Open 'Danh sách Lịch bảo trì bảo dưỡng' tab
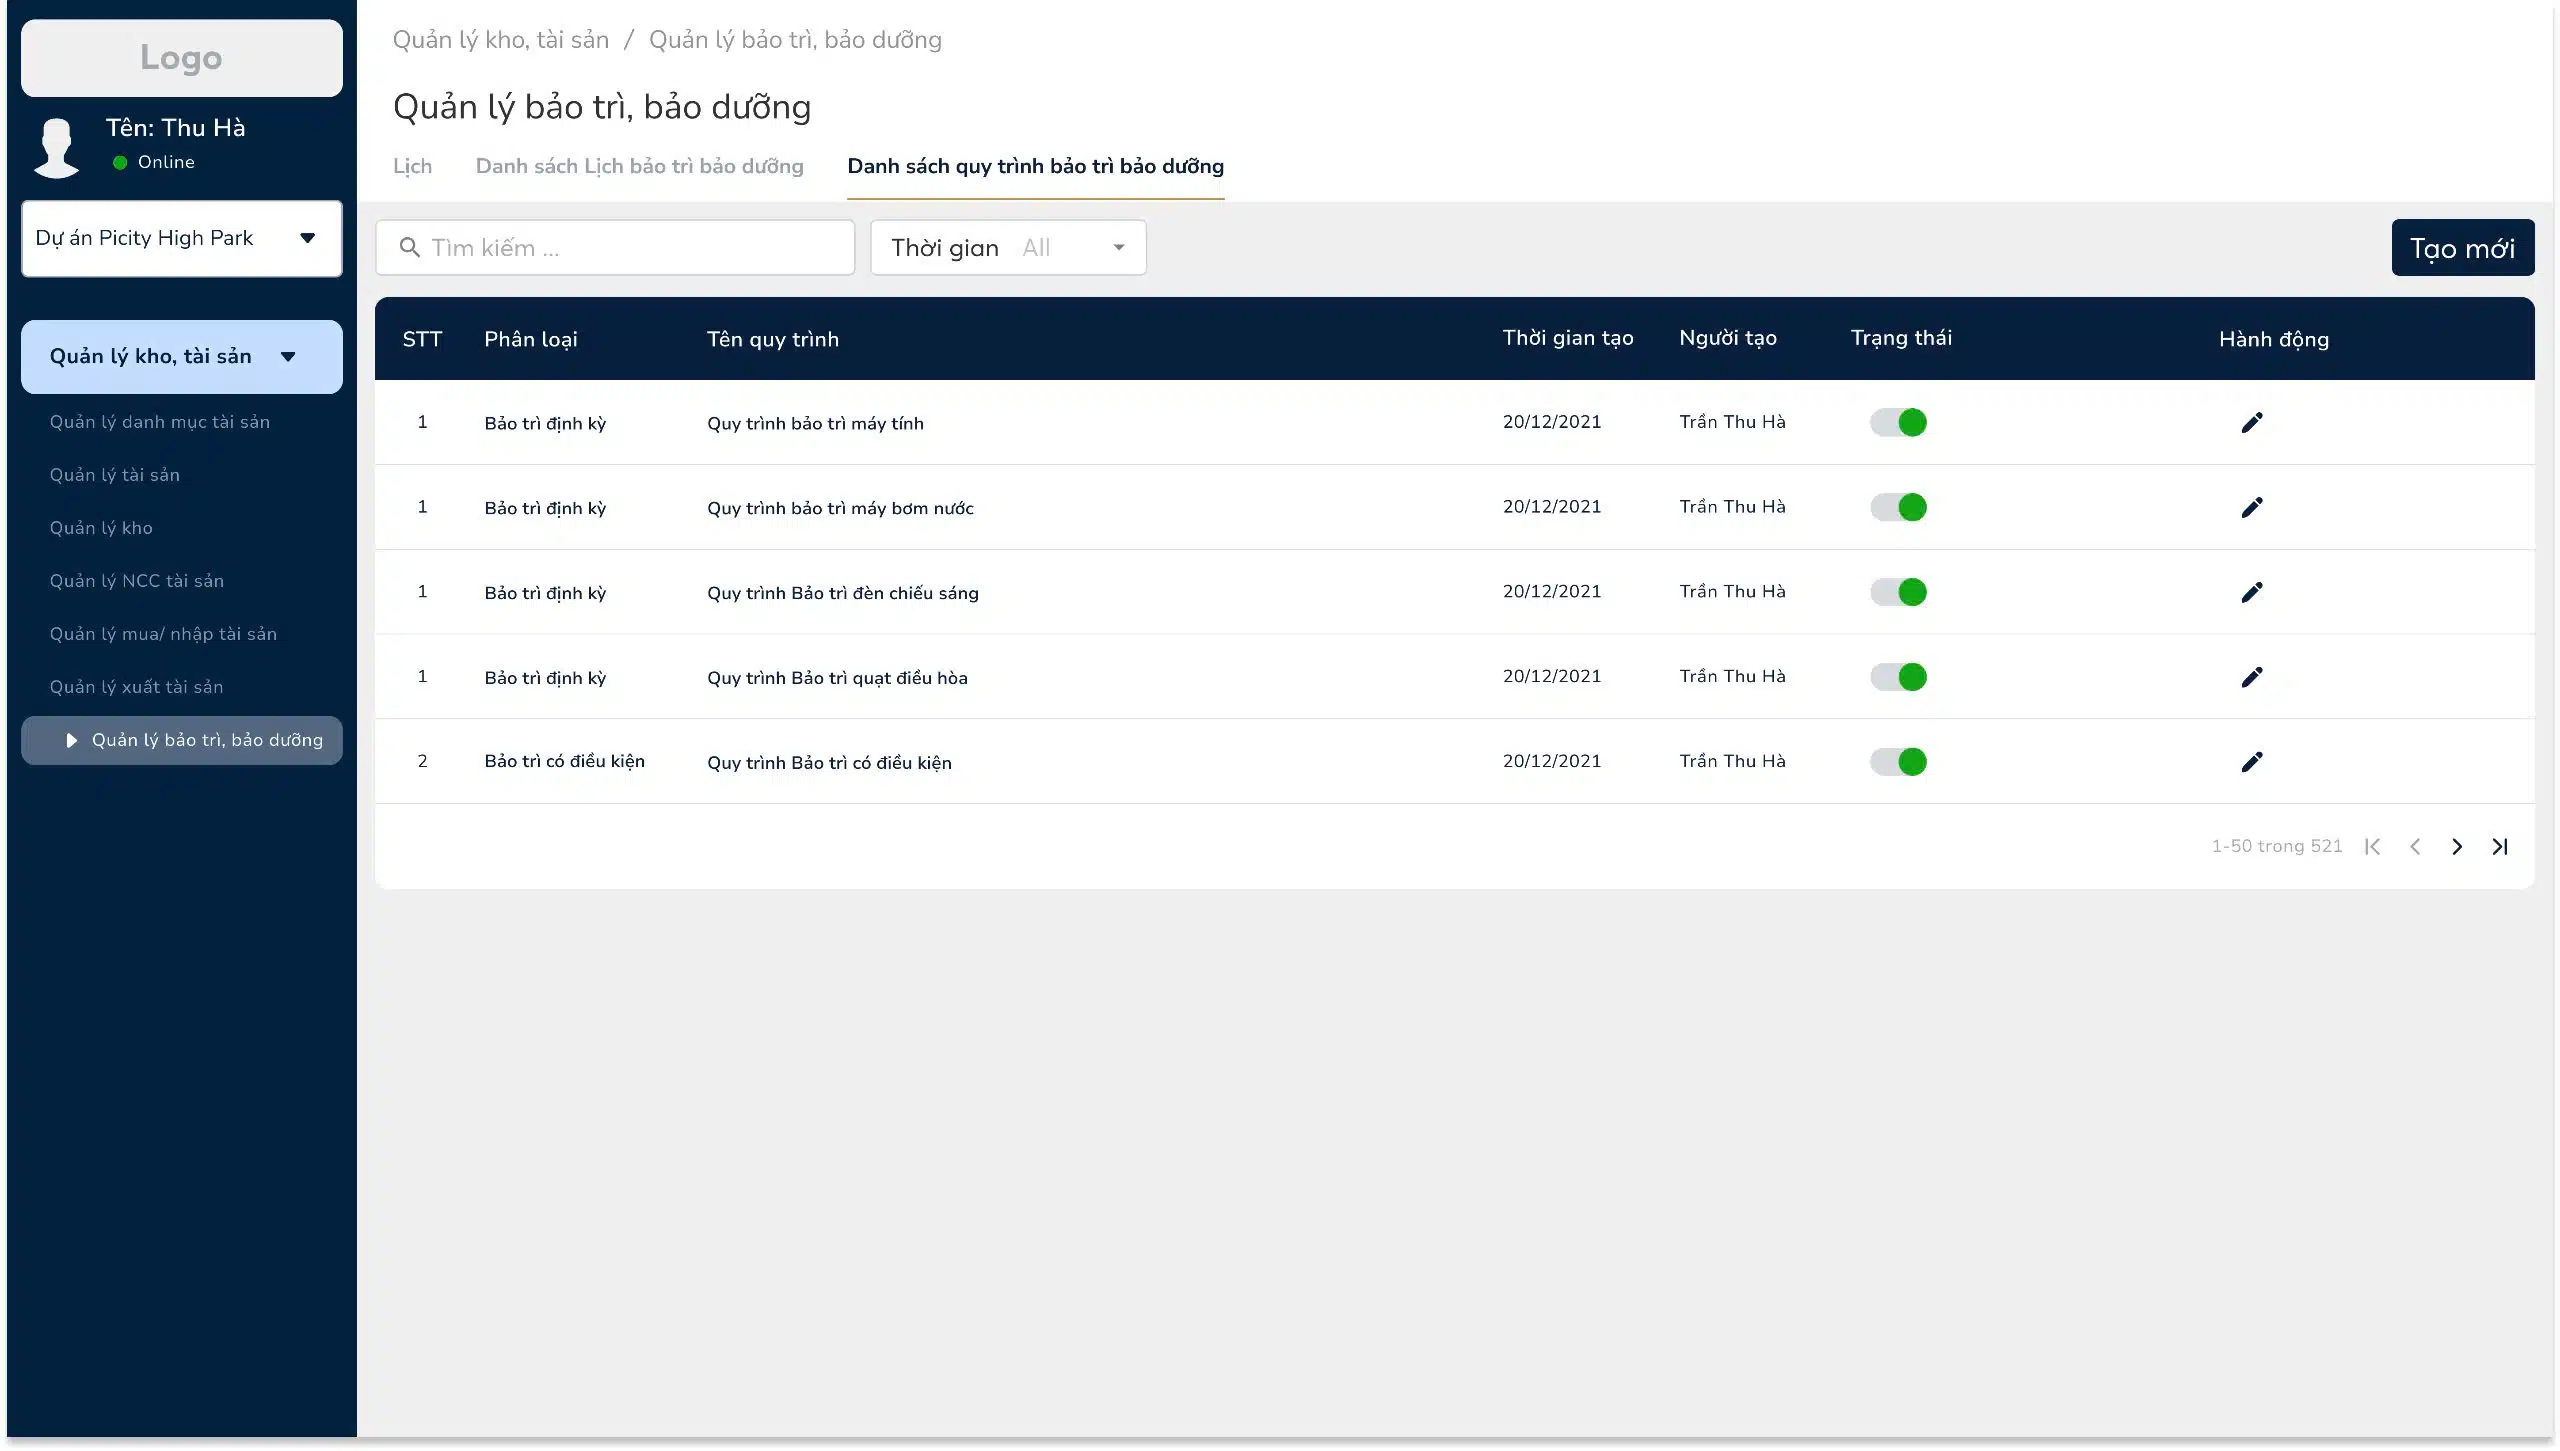The image size is (2560, 1451). pyautogui.click(x=639, y=167)
